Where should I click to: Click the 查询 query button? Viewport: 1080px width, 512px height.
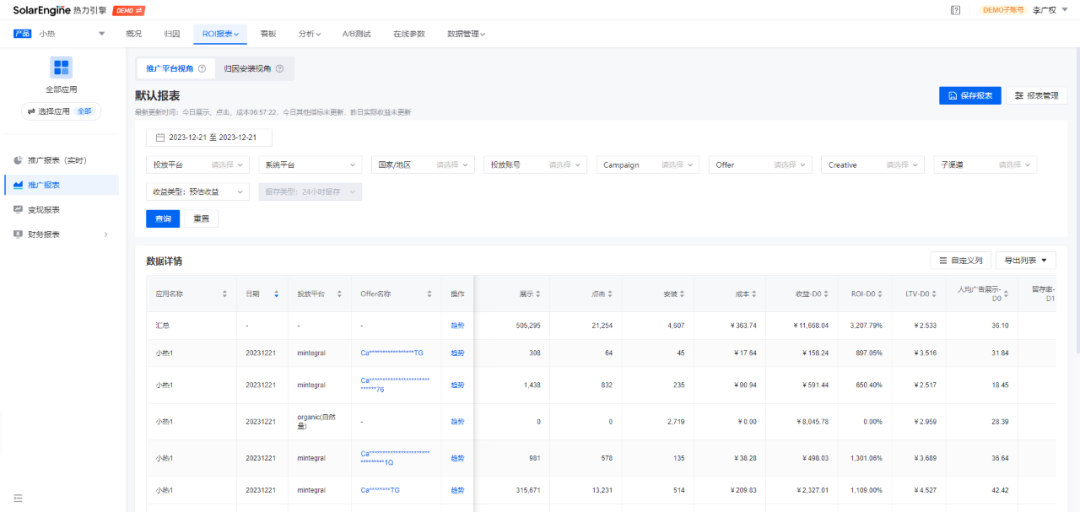[163, 218]
